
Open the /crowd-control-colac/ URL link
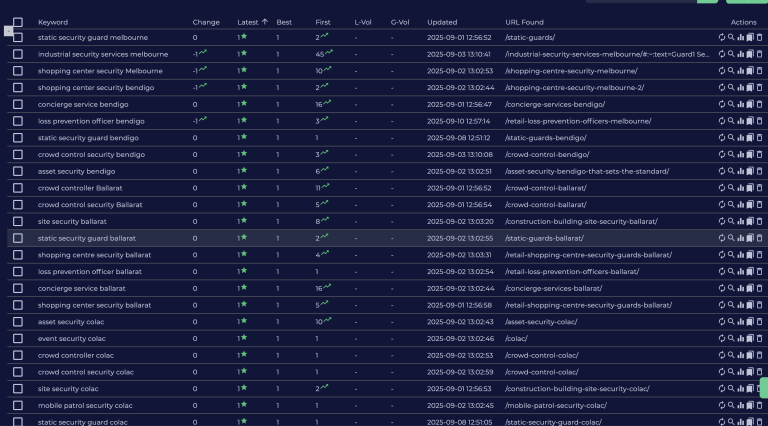pos(541,355)
